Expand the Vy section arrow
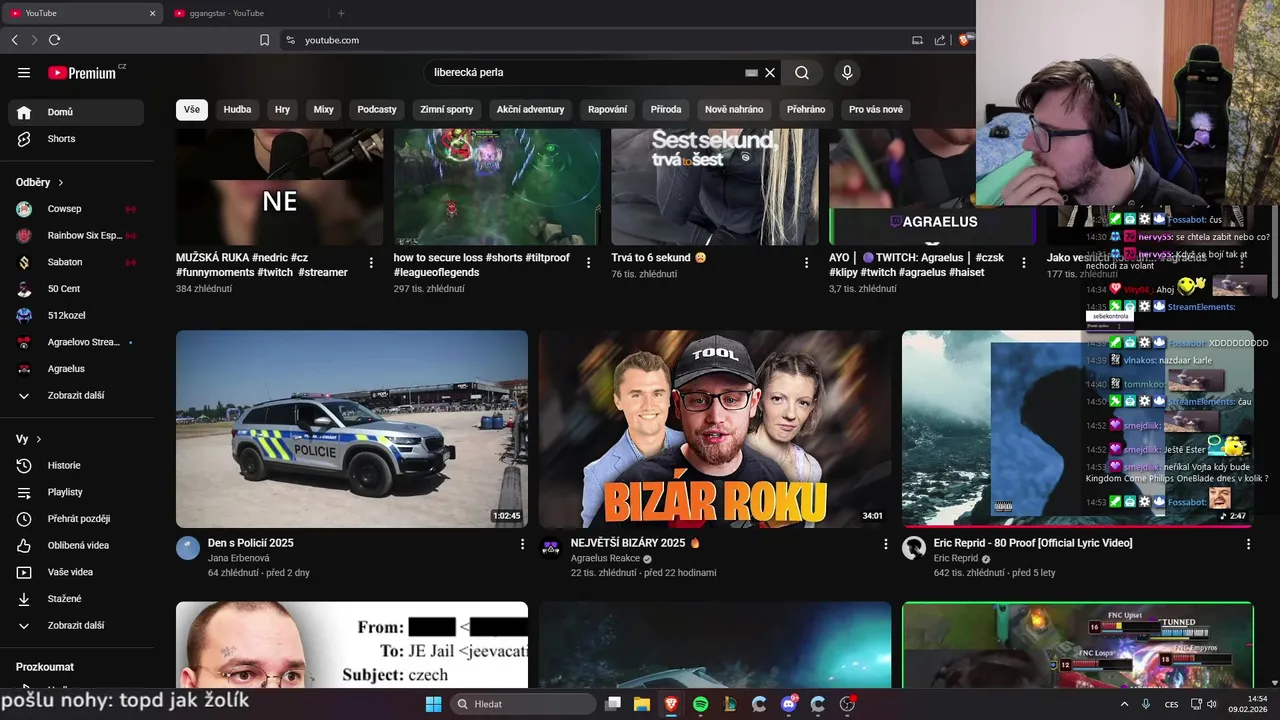This screenshot has width=1280, height=720. pyautogui.click(x=39, y=439)
